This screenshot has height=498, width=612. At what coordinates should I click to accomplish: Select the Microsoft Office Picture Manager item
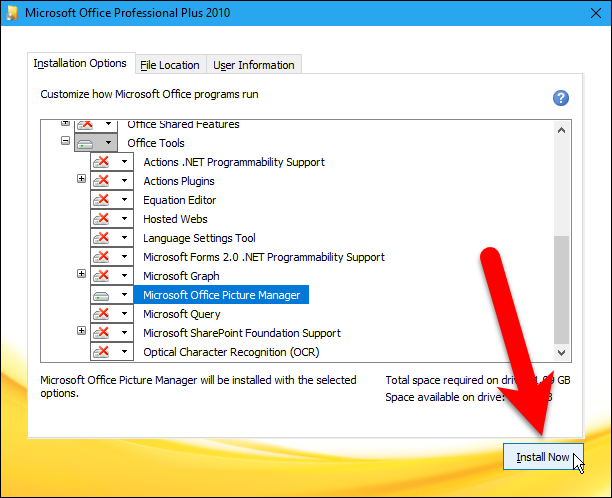(x=221, y=295)
